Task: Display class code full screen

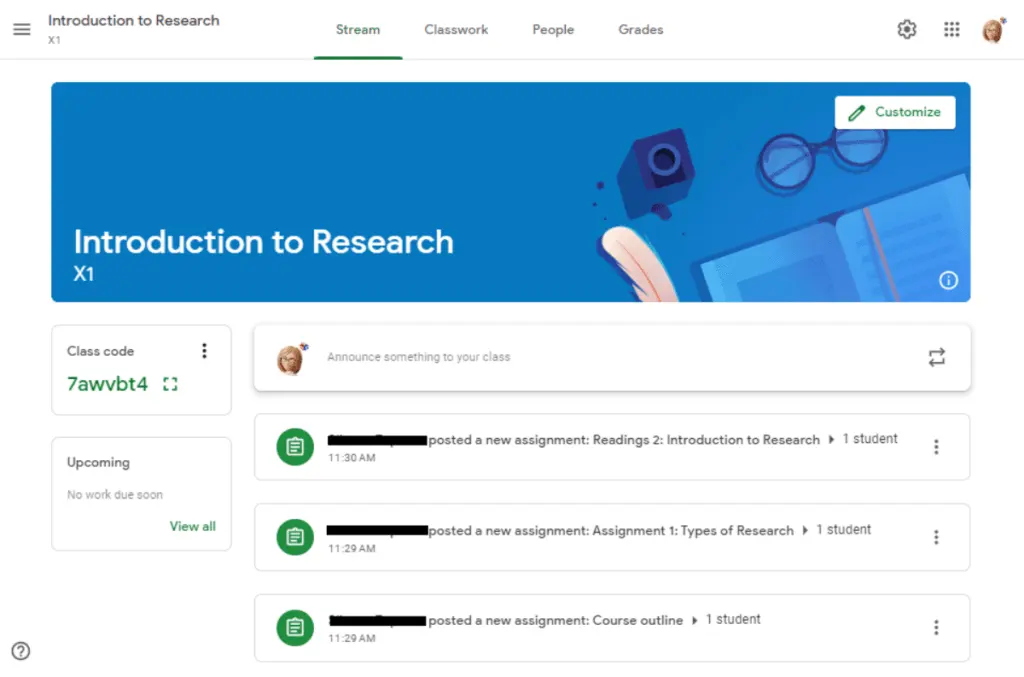Action: pos(170,384)
